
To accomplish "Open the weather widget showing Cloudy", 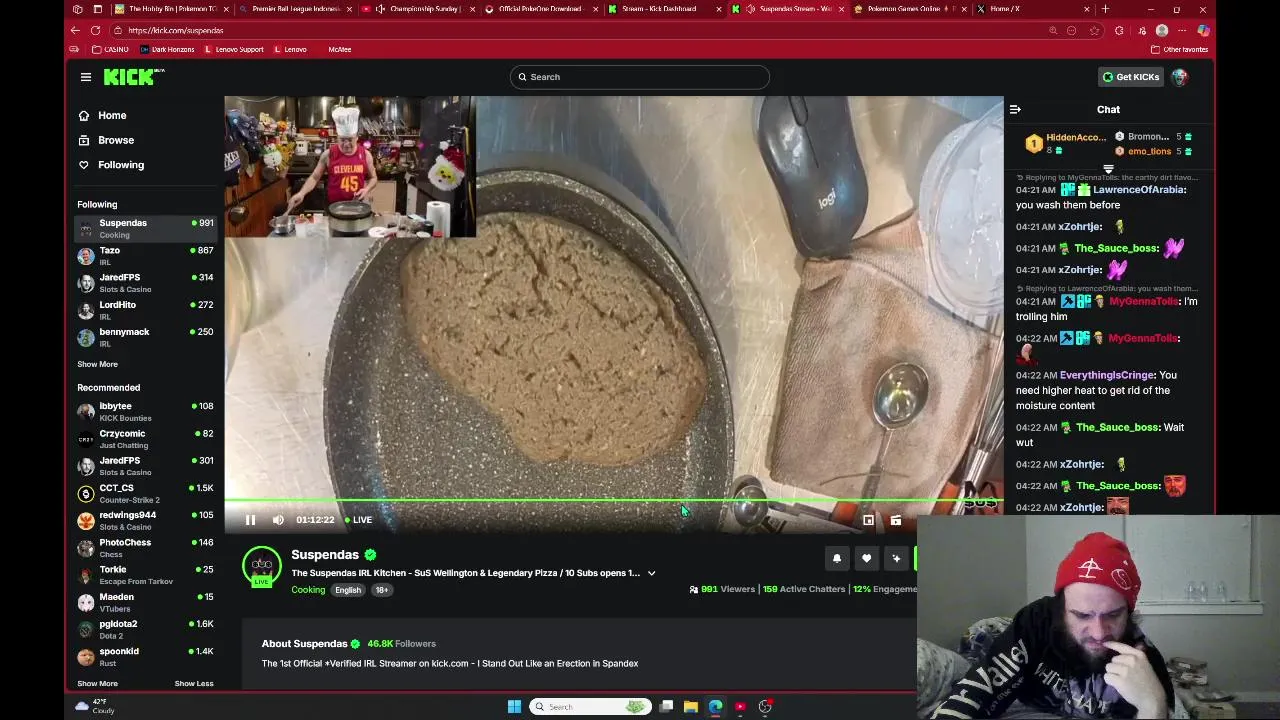I will (97, 706).
